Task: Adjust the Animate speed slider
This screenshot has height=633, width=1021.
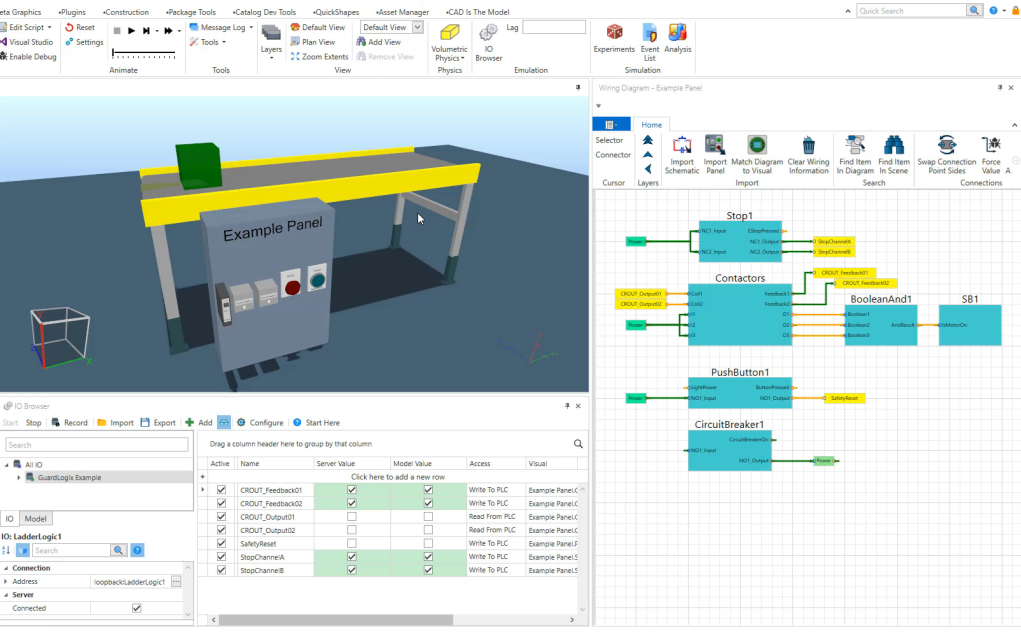Action: [144, 52]
